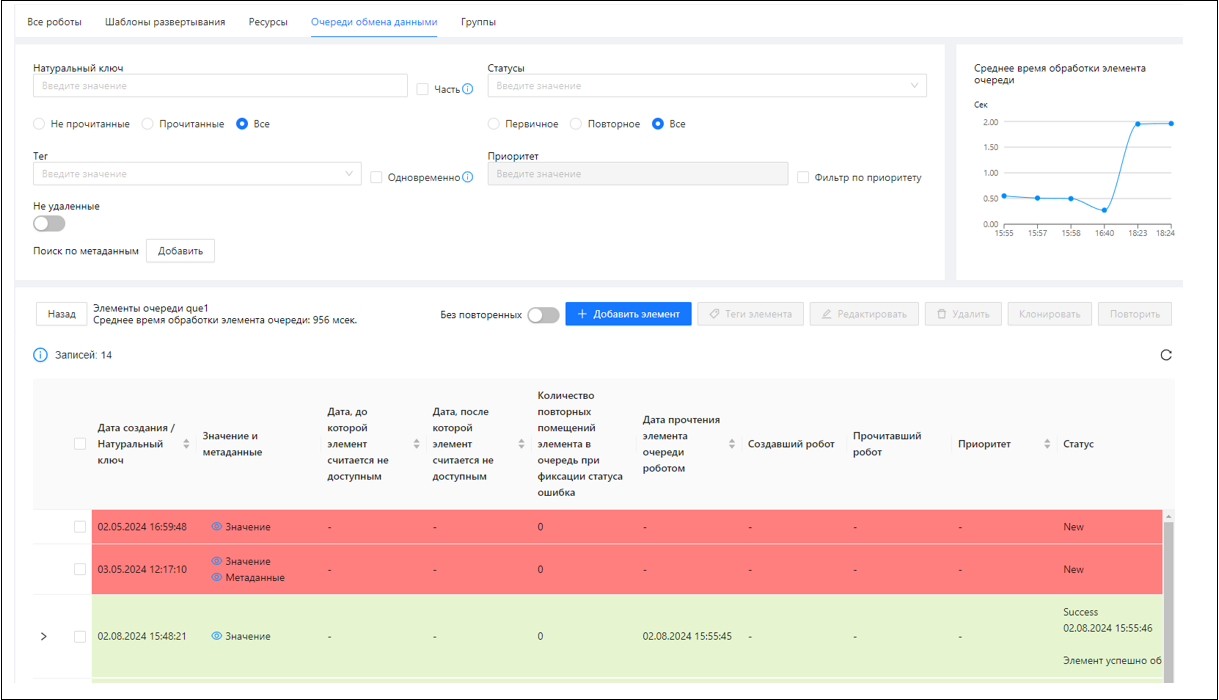The height and width of the screenshot is (700, 1219).
Task: Expand the row 02.08.2024 15:48:21
Action: [x=43, y=636]
